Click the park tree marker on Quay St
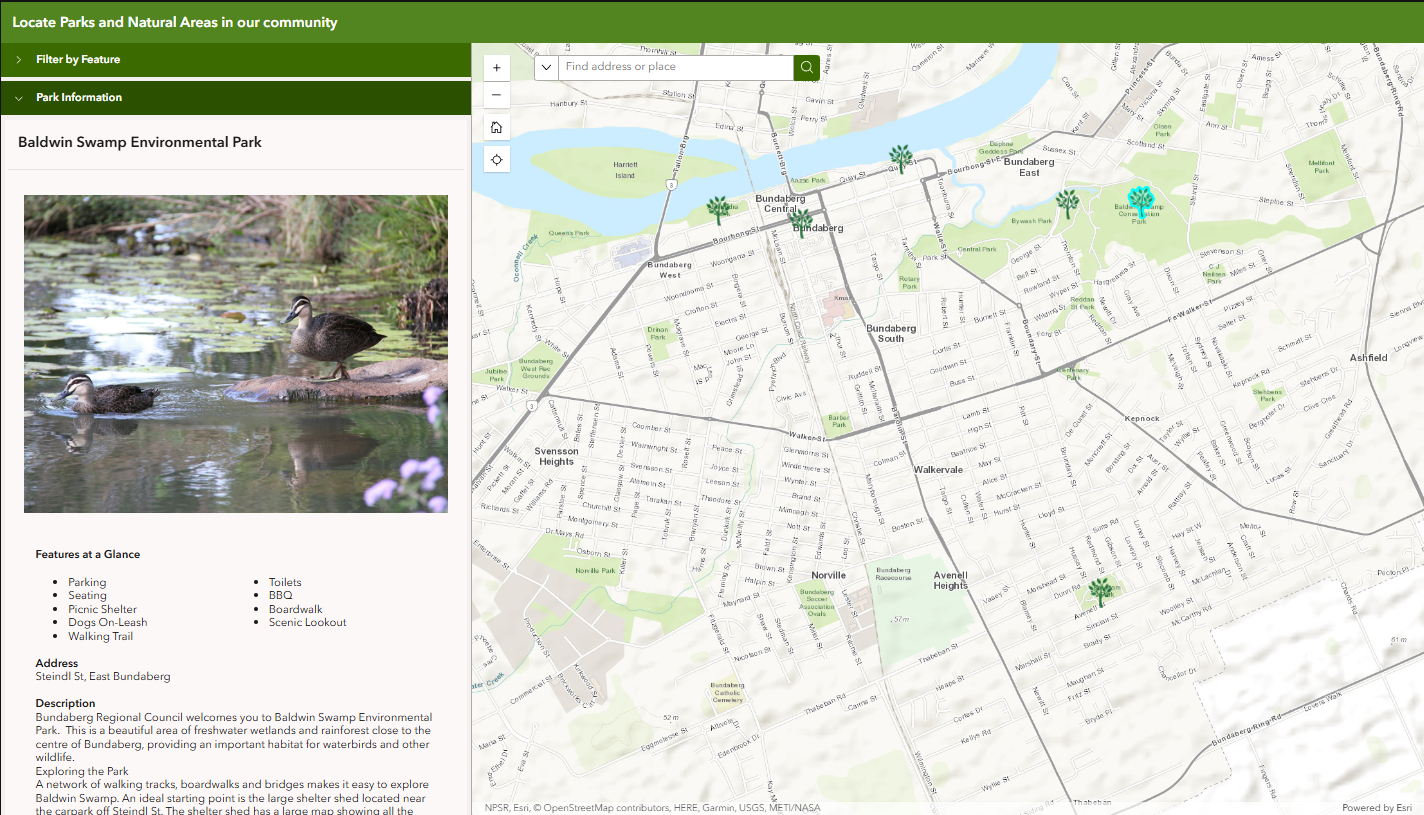The width and height of the screenshot is (1424, 815). [901, 158]
